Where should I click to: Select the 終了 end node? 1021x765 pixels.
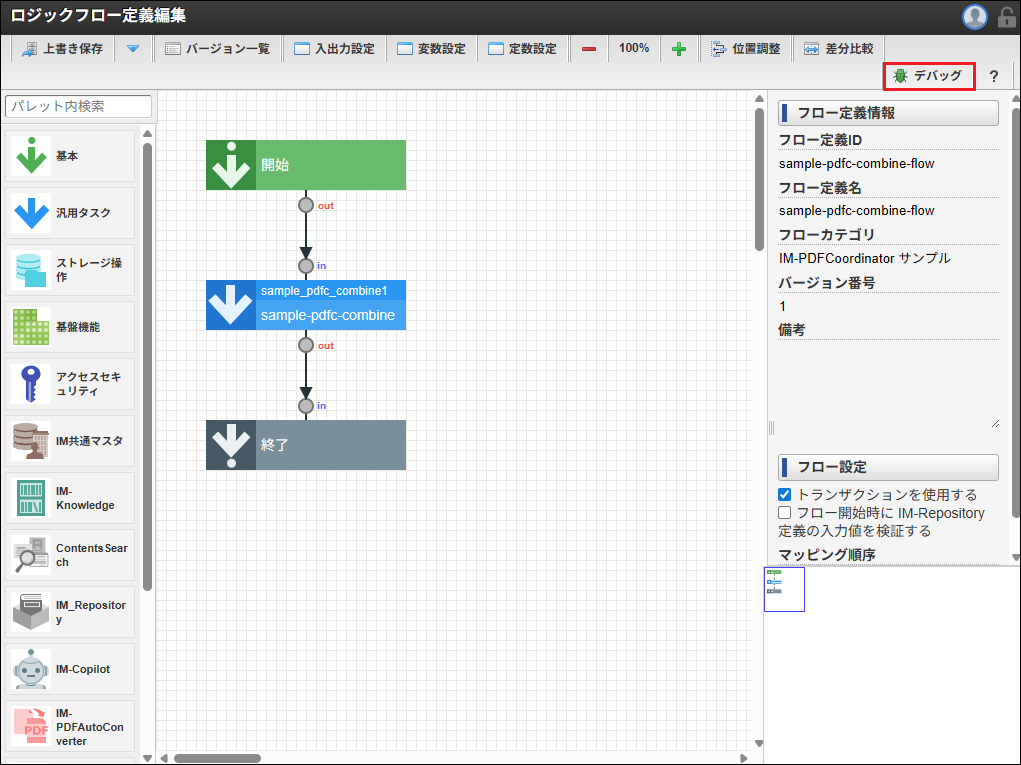pos(306,445)
